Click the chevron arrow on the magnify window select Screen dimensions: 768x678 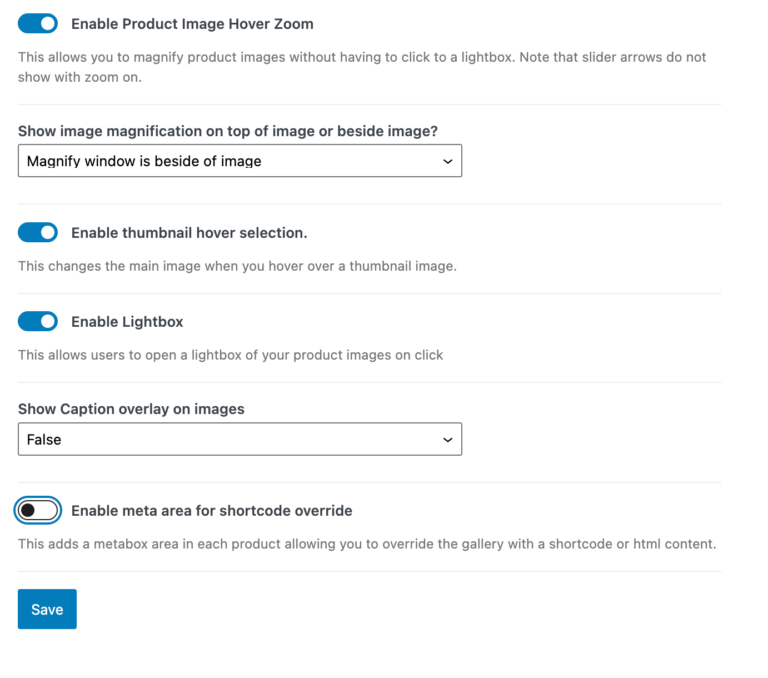click(x=447, y=161)
